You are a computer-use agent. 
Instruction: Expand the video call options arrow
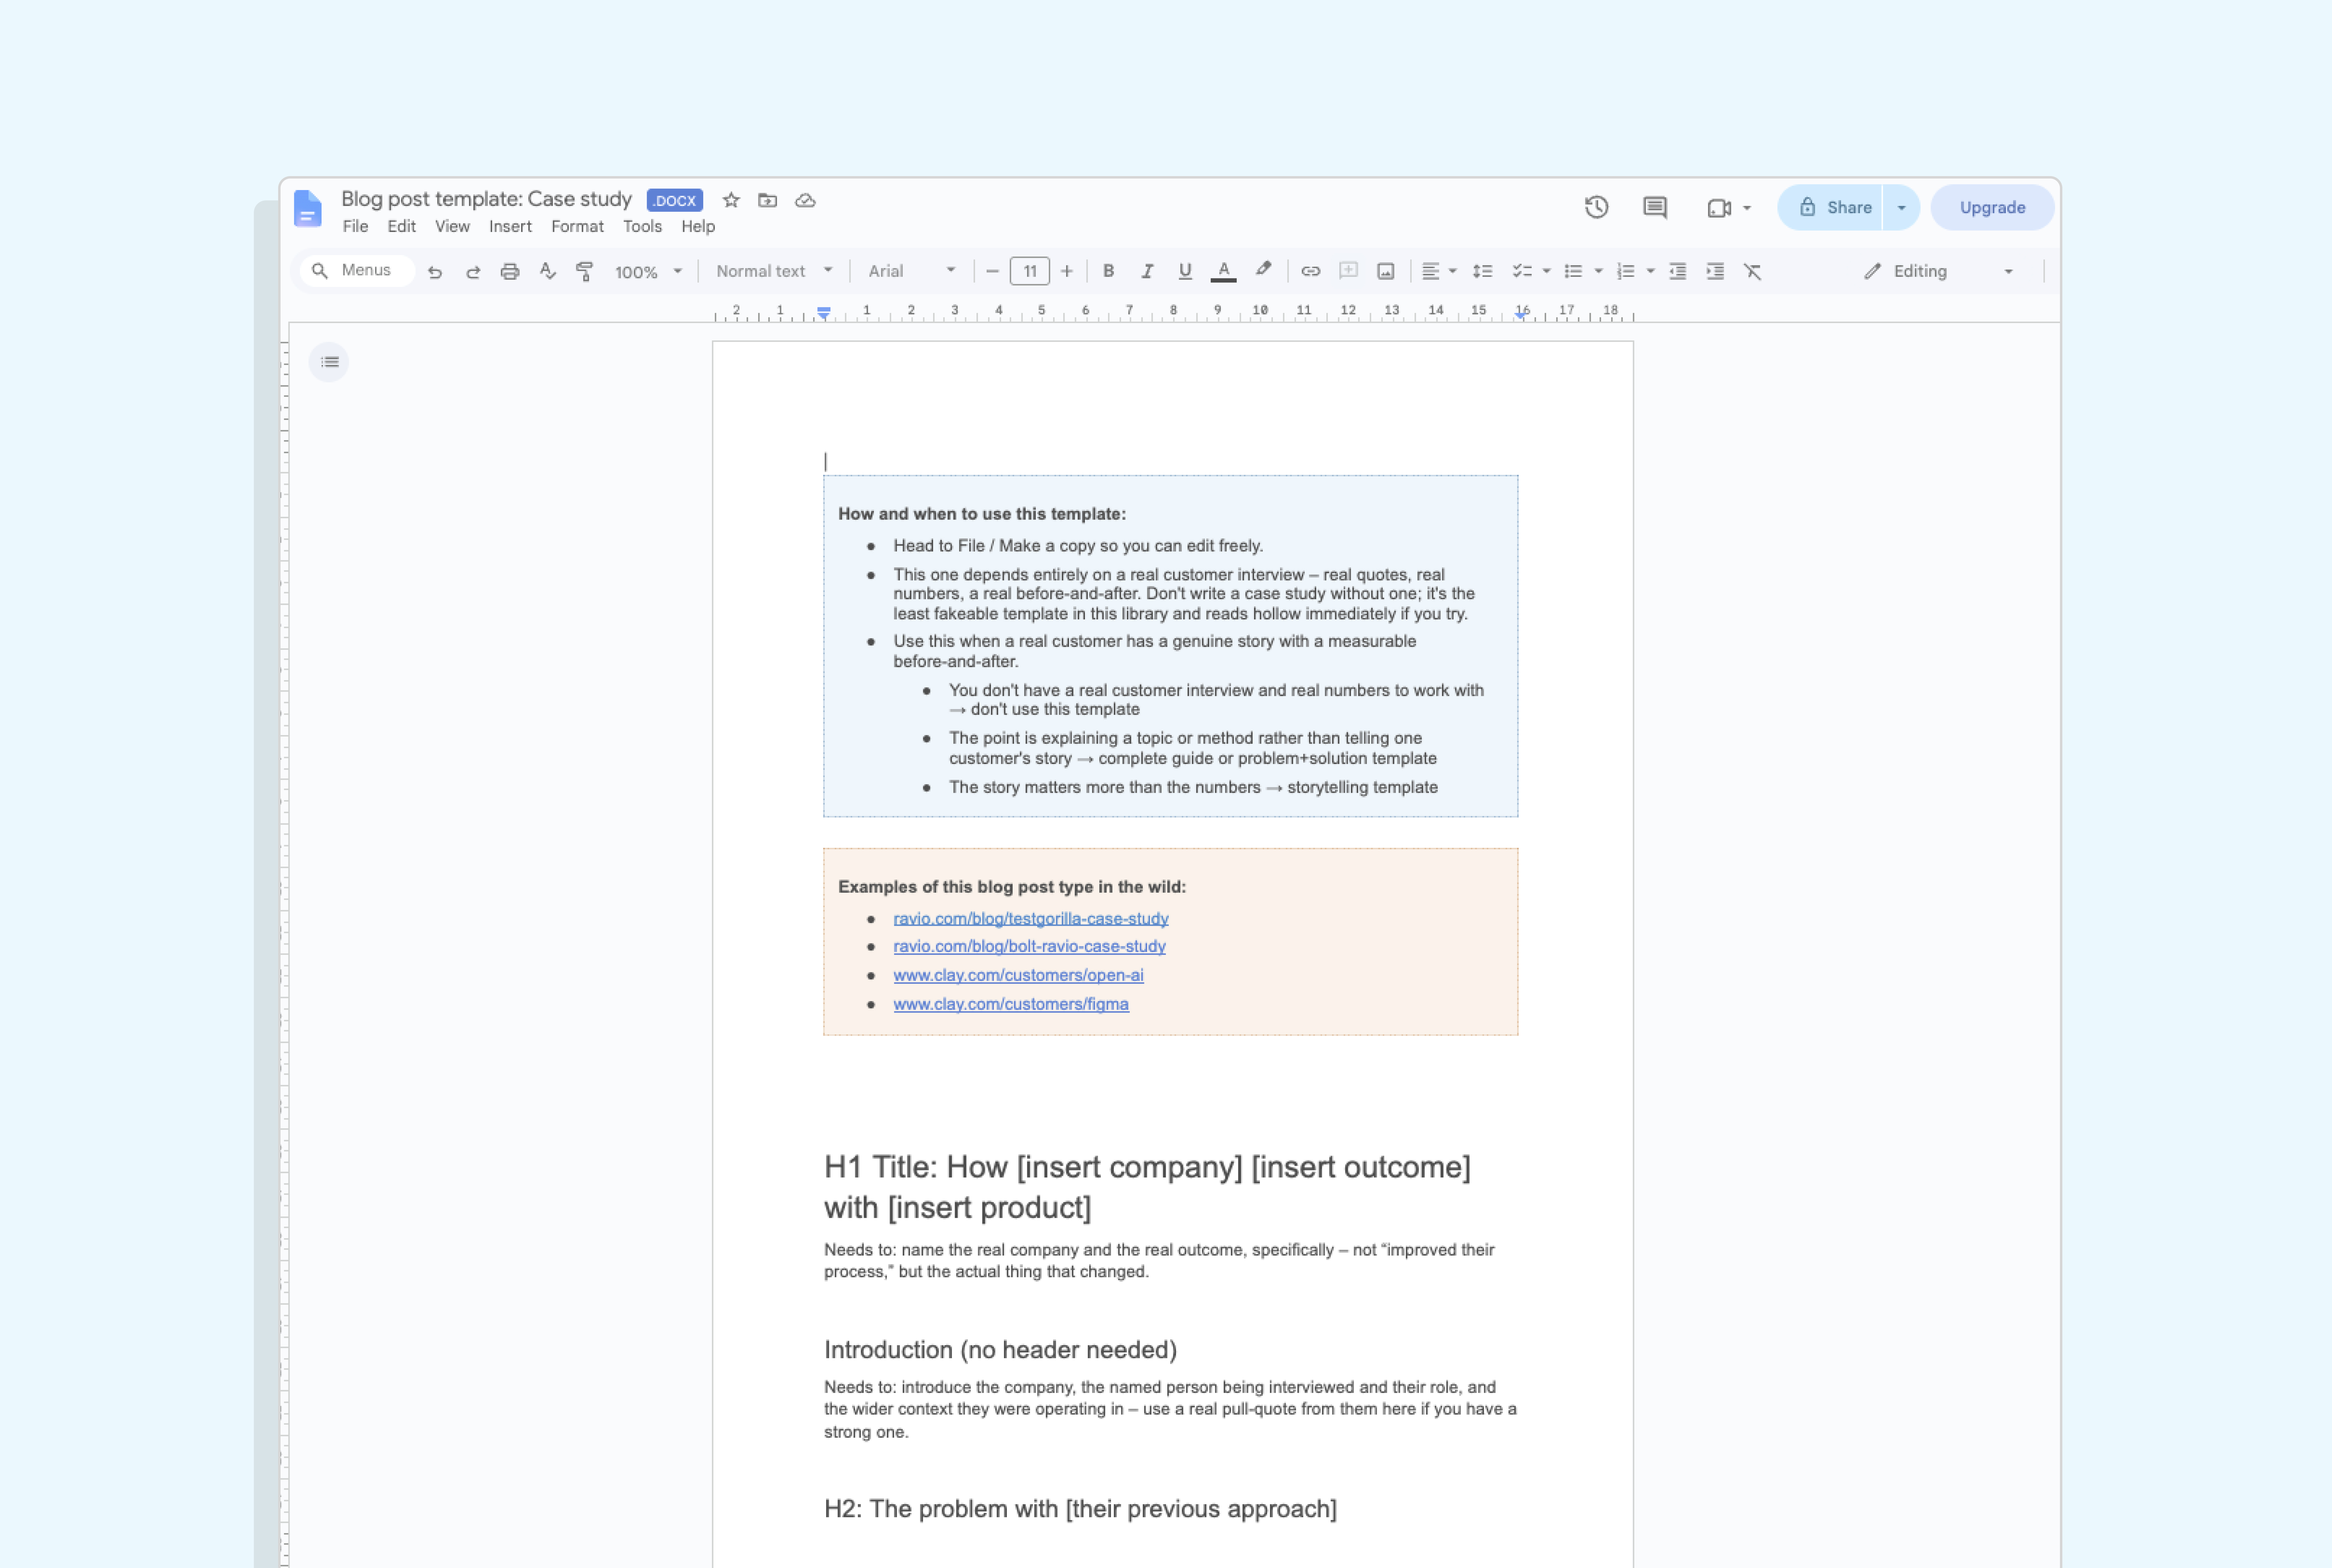point(1747,208)
